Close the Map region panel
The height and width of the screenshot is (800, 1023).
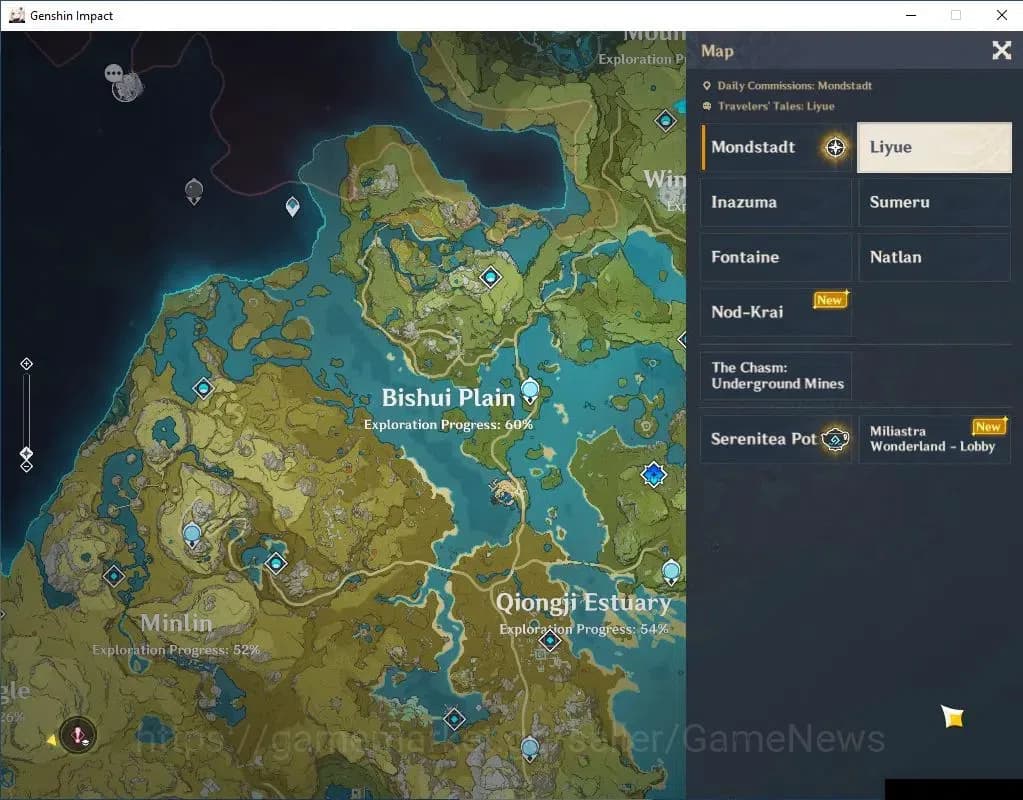pos(1001,50)
